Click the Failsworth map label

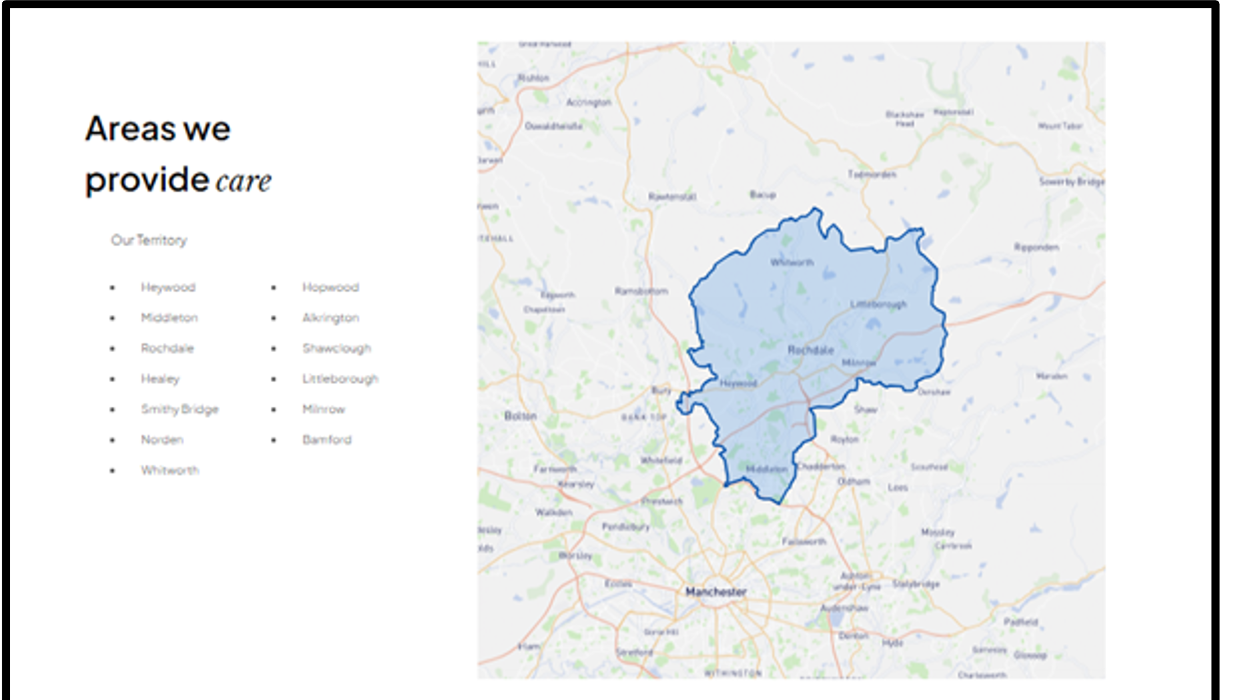(x=805, y=541)
